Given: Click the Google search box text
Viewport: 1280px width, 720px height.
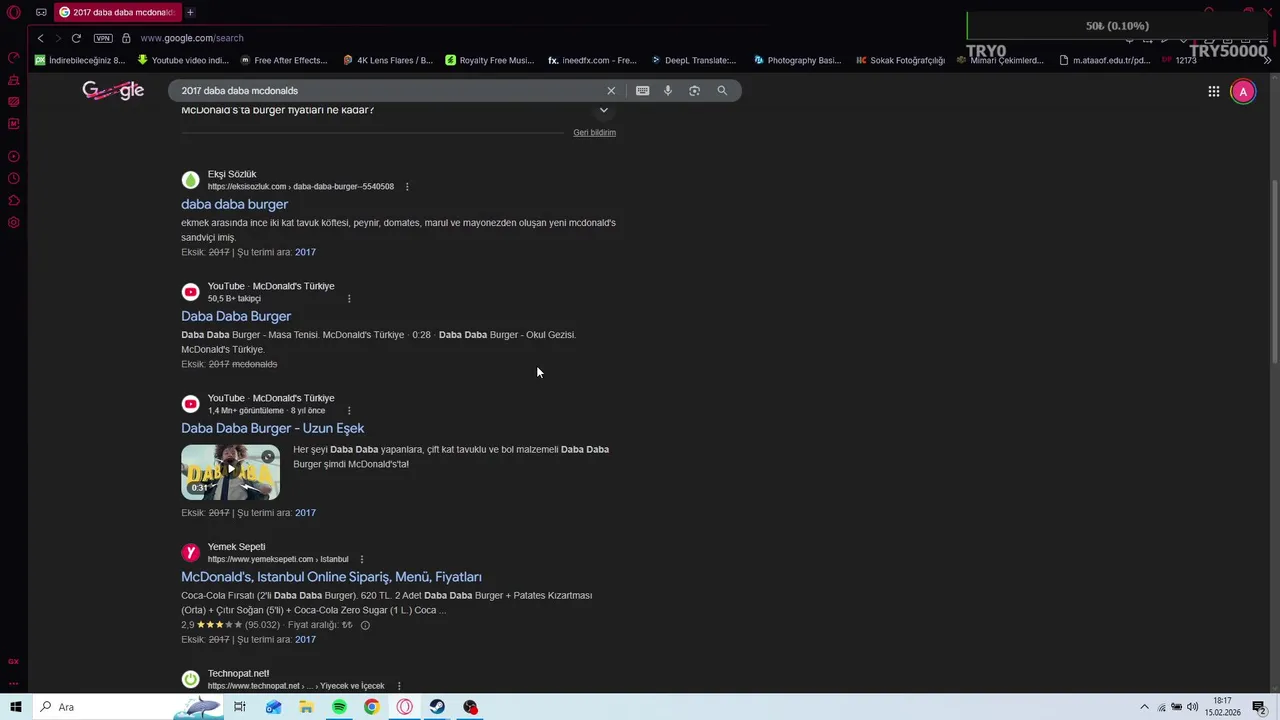Looking at the screenshot, I should coord(240,90).
